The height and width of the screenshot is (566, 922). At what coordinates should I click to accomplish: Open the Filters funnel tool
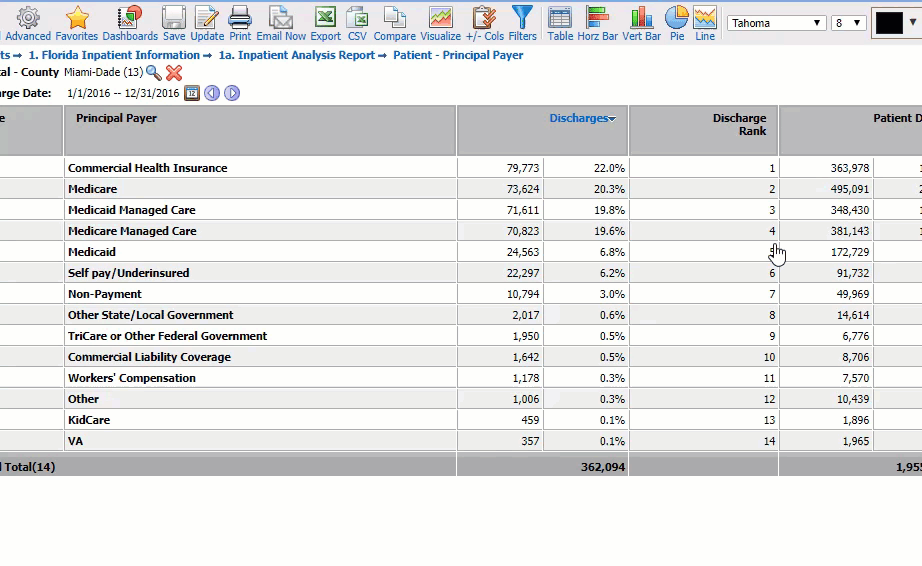522,24
